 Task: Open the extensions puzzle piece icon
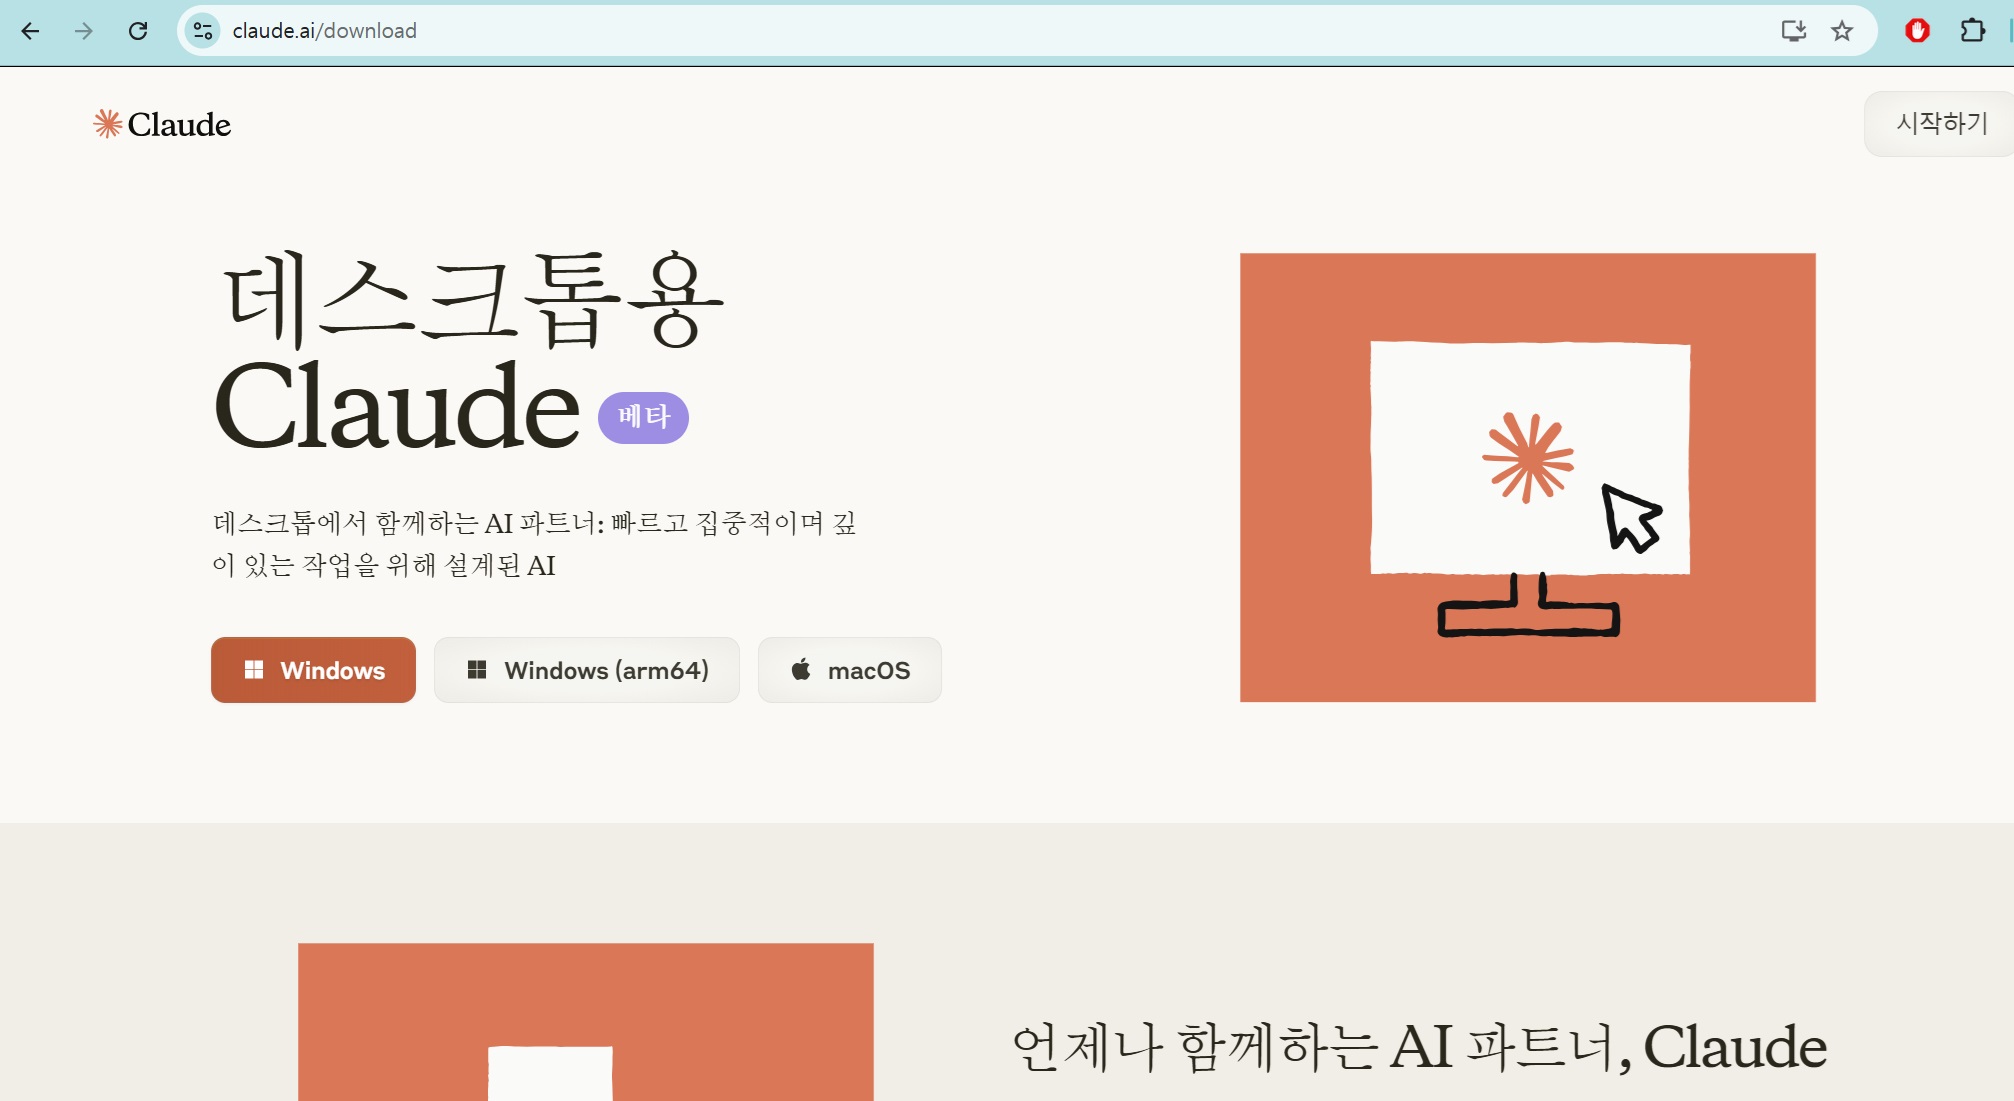(x=1972, y=31)
